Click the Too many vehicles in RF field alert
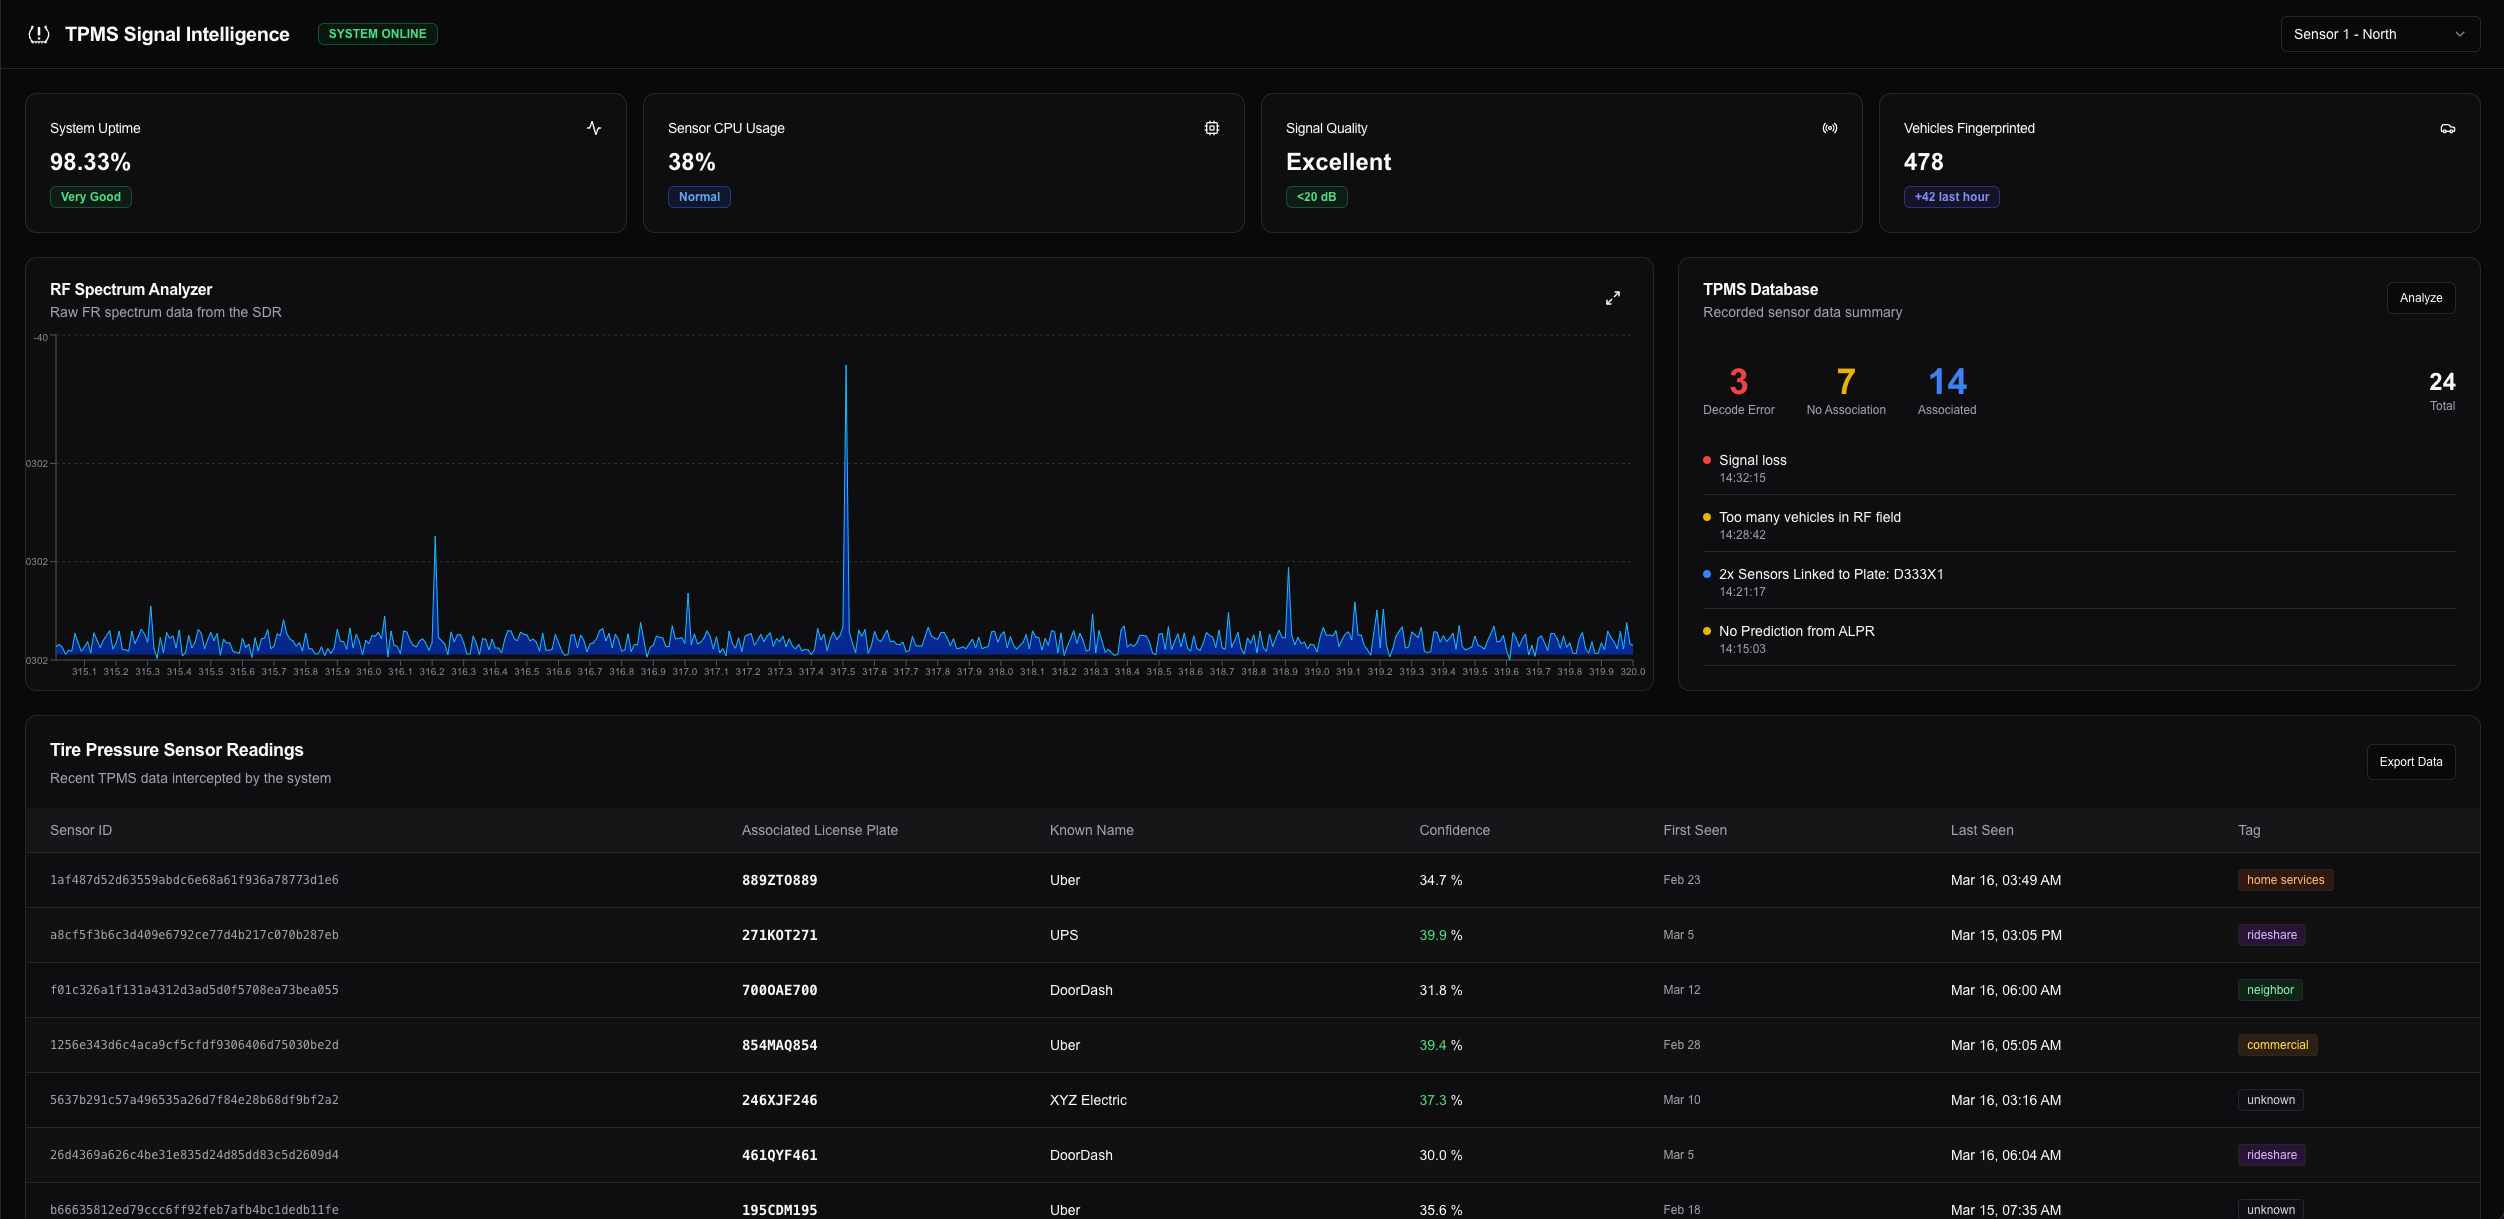The height and width of the screenshot is (1219, 2504). [x=1808, y=517]
